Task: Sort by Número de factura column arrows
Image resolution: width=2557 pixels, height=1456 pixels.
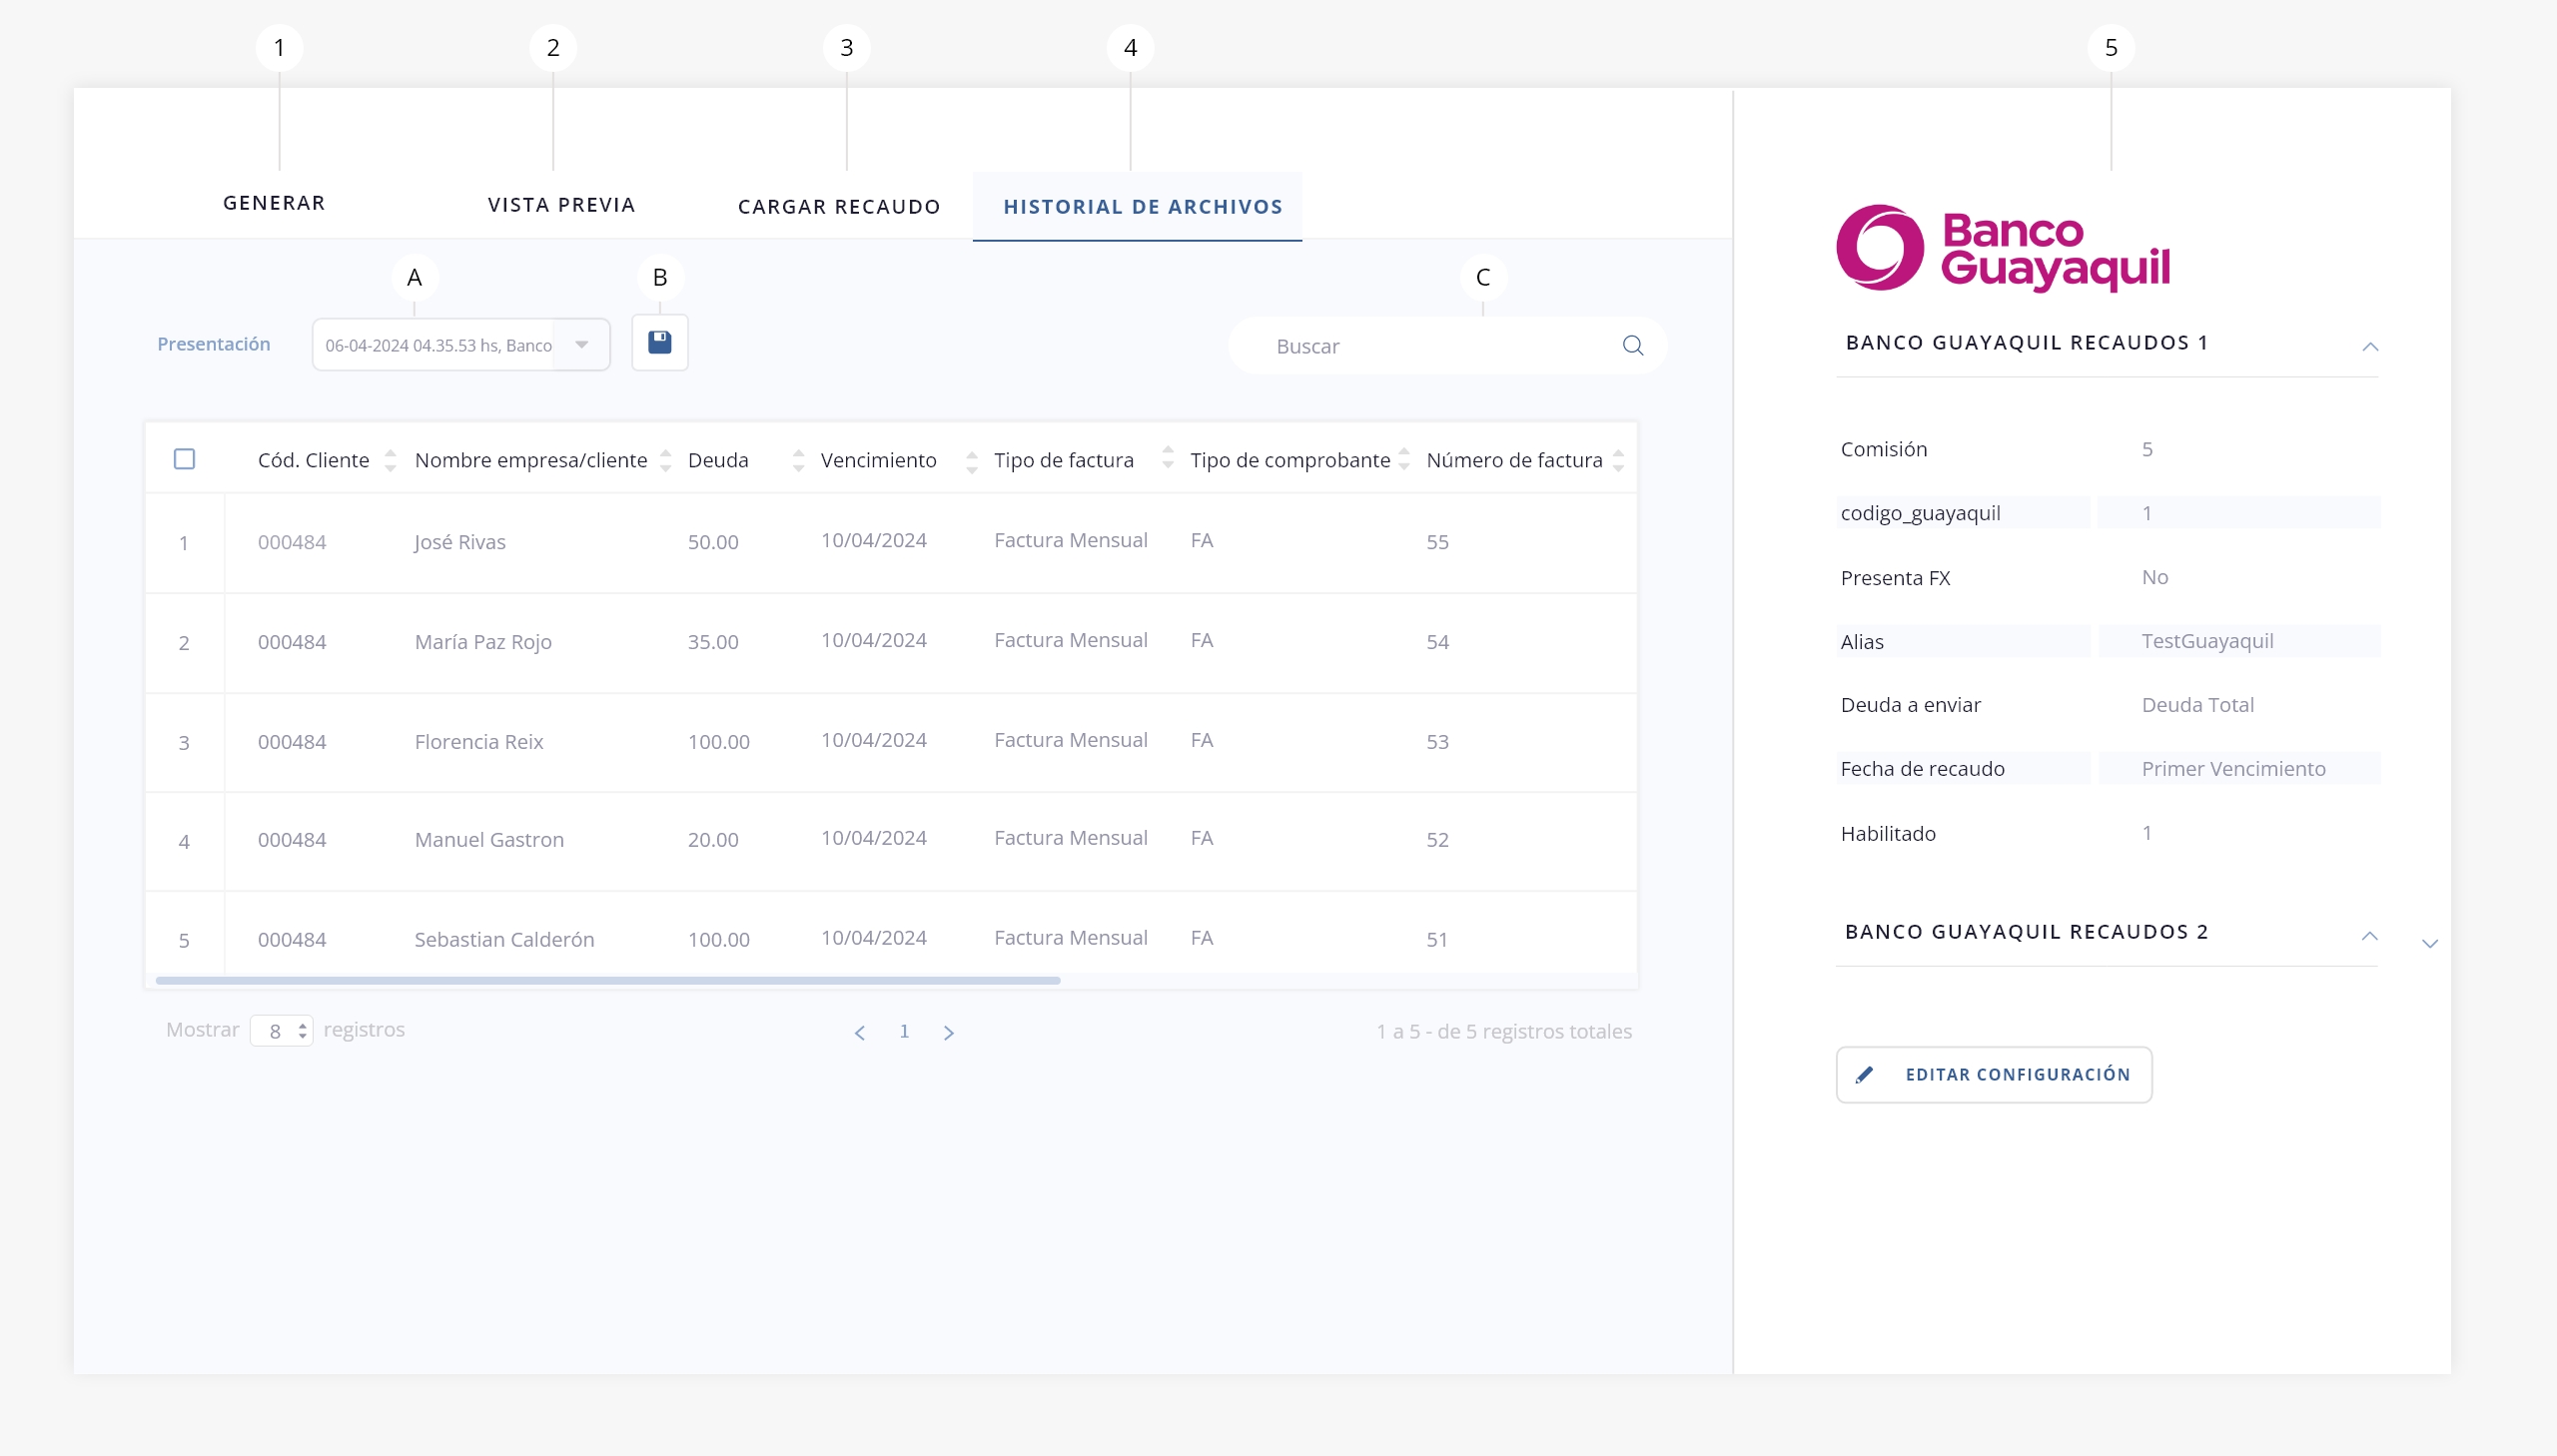Action: tap(1619, 460)
